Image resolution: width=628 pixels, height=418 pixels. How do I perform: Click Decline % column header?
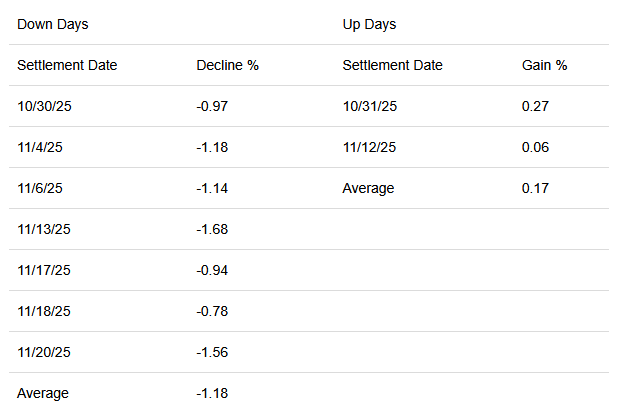pos(228,65)
